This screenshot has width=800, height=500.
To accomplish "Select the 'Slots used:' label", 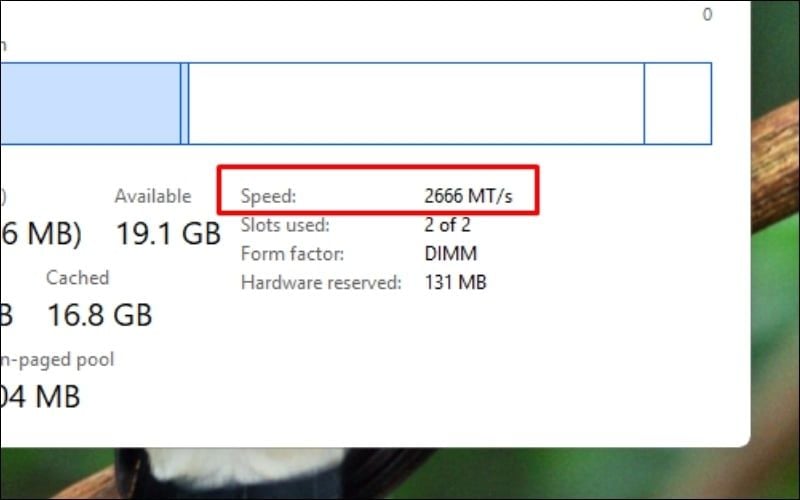I will (285, 225).
